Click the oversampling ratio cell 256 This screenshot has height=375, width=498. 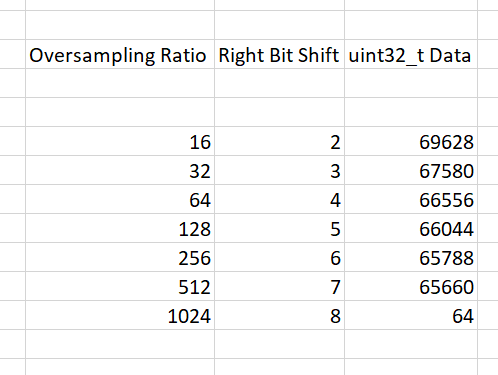point(120,257)
